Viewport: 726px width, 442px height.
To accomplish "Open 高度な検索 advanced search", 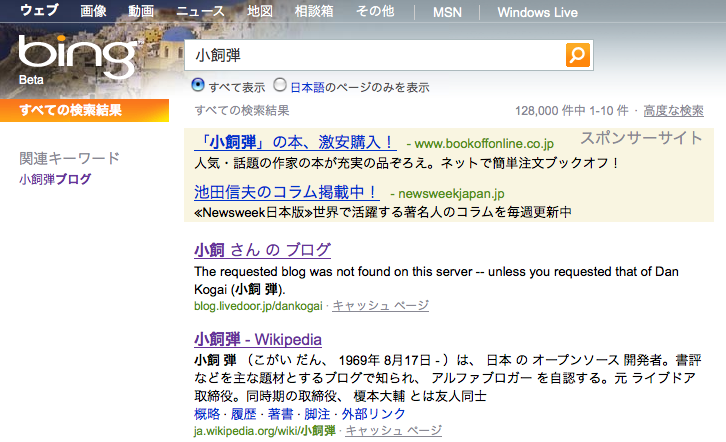I will click(673, 111).
